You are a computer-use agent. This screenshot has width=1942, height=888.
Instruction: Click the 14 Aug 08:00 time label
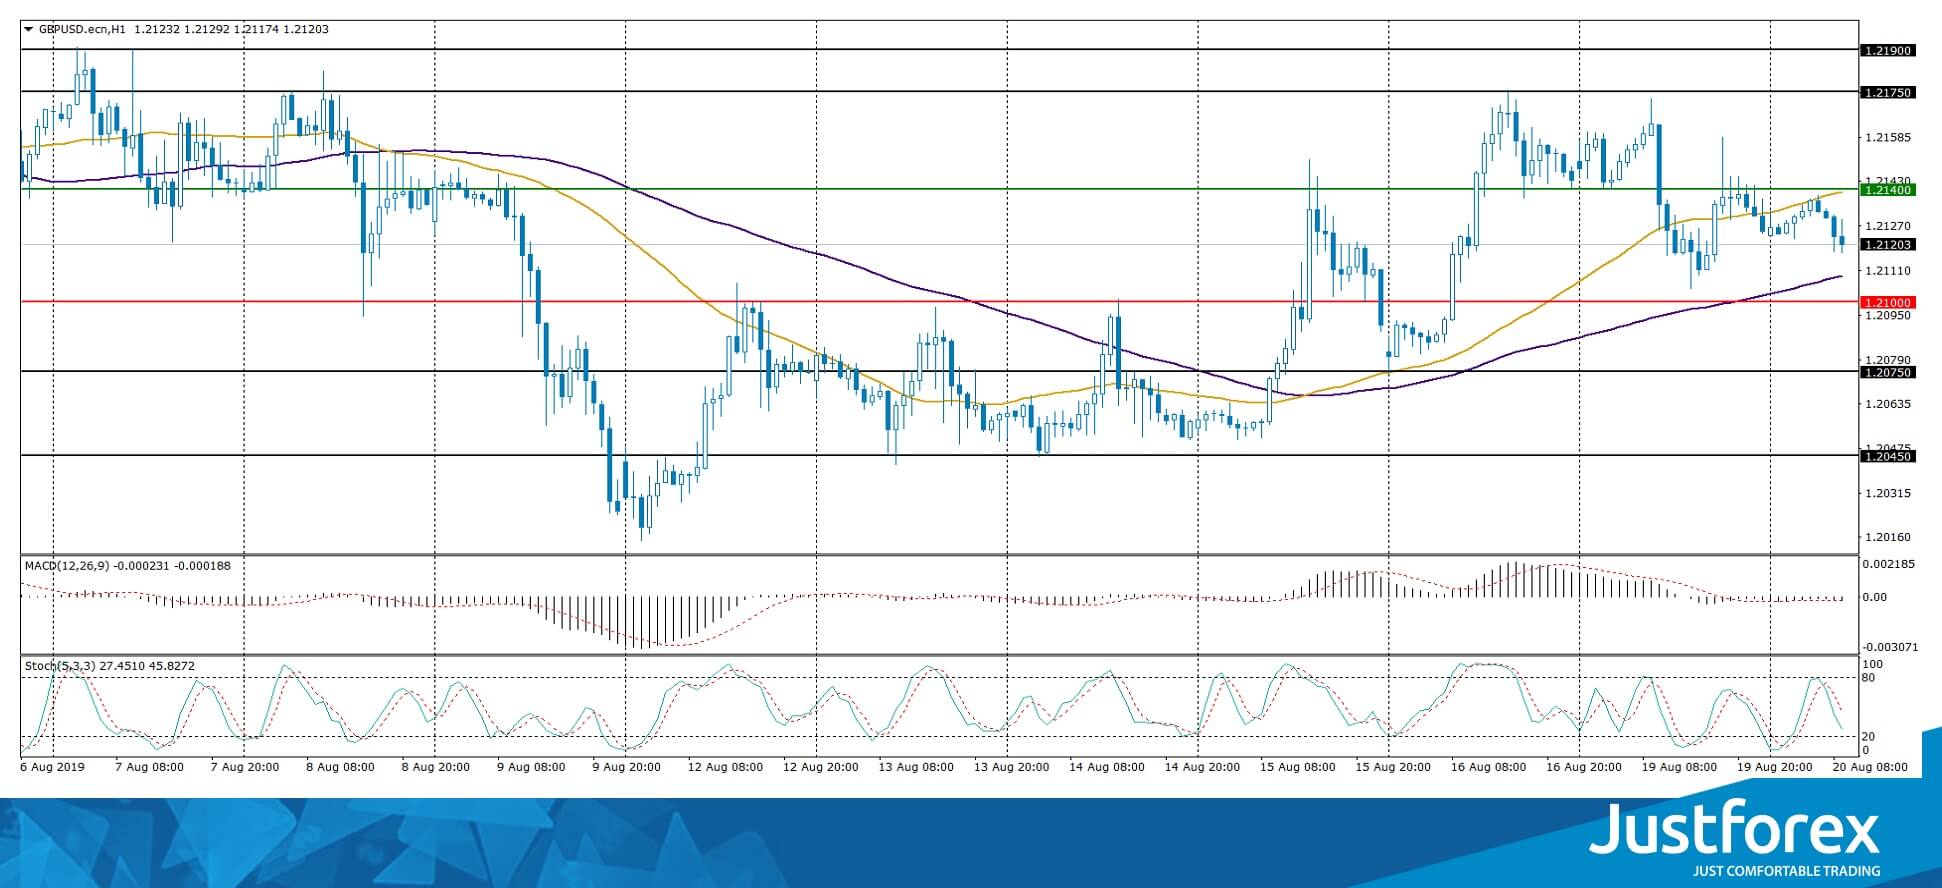click(1107, 767)
